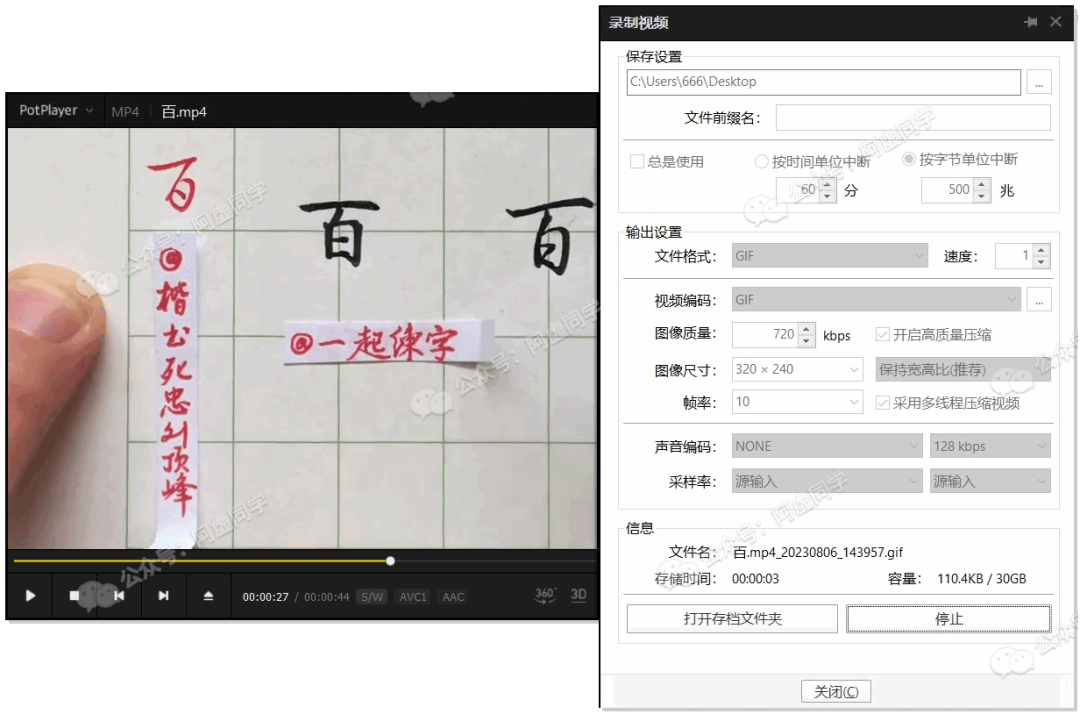Increase the minutes value of 60
This screenshot has height=714, width=1080.
pos(827,184)
